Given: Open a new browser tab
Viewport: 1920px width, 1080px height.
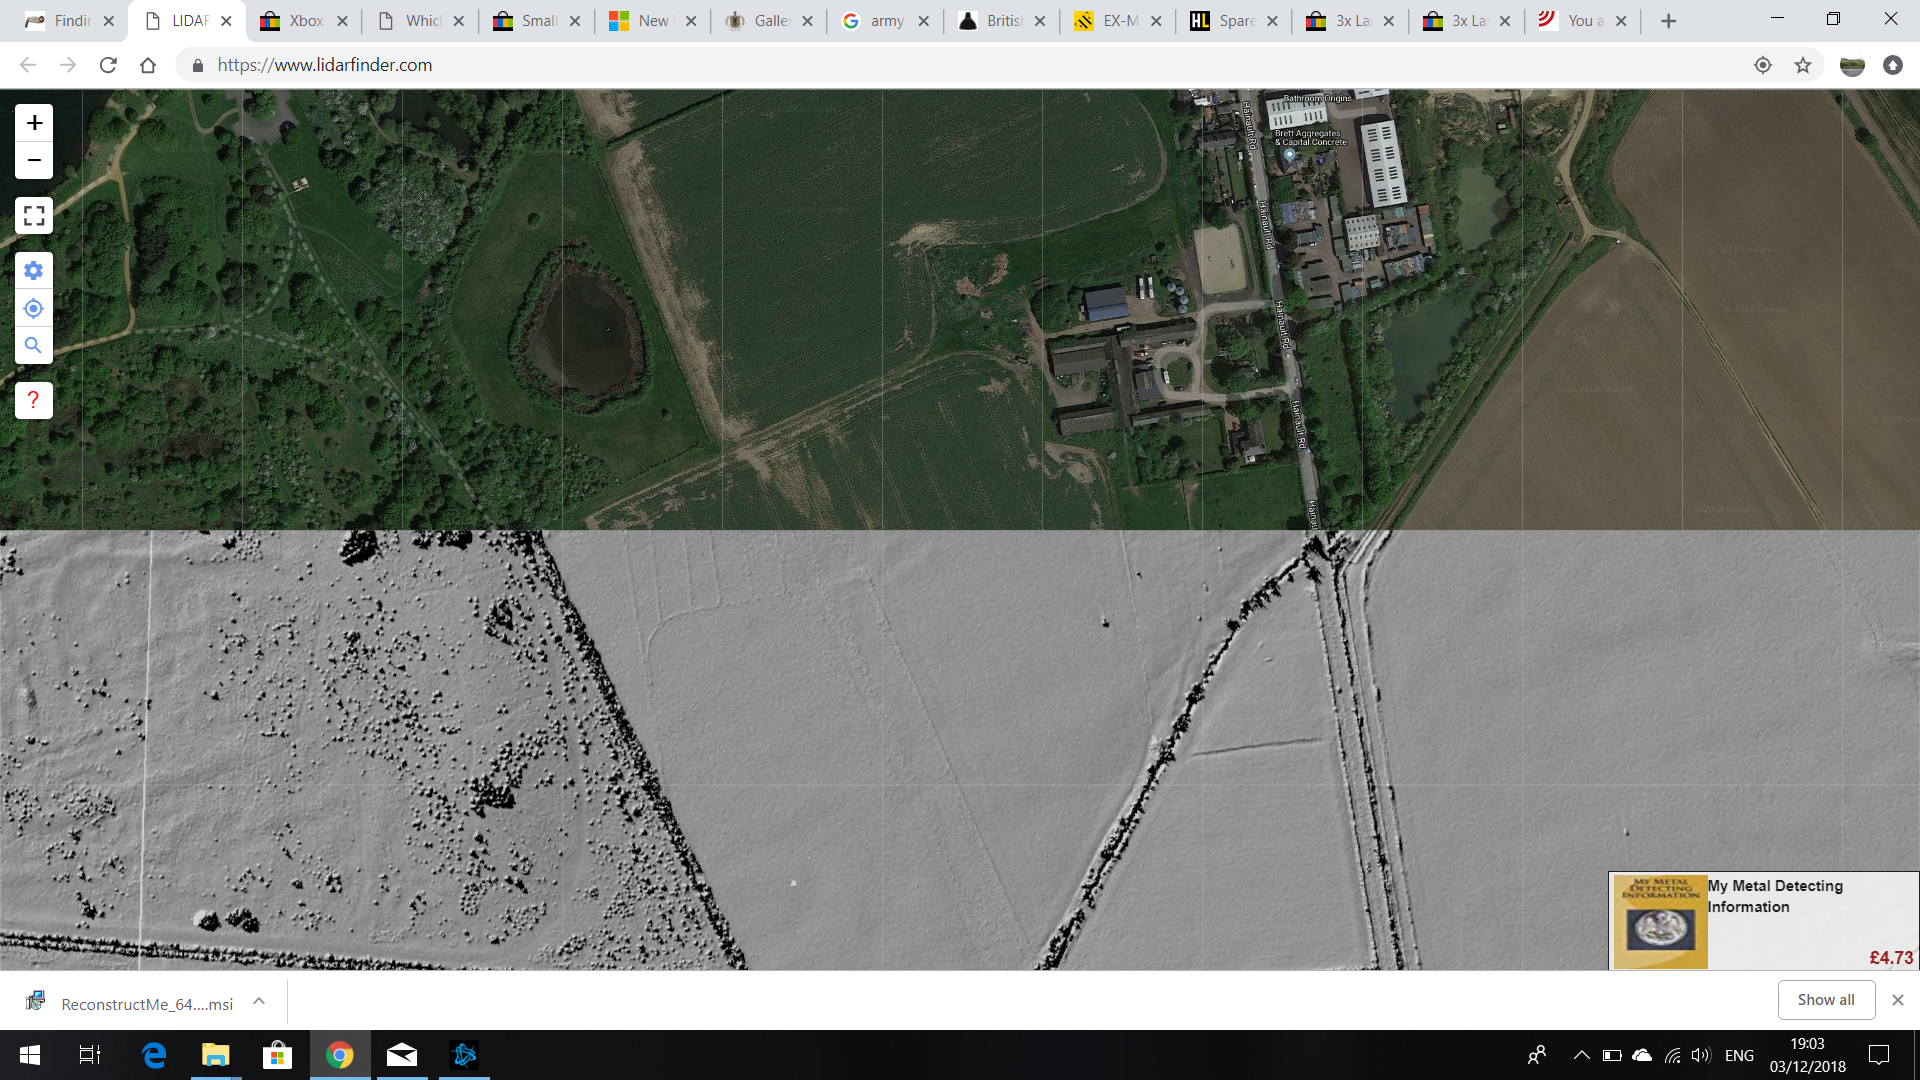Looking at the screenshot, I should (1668, 21).
